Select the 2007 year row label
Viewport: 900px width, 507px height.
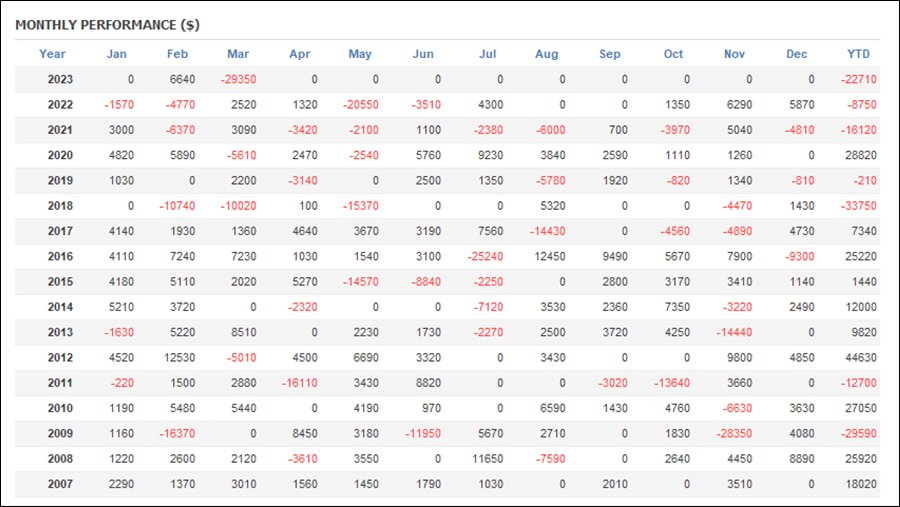[x=60, y=483]
